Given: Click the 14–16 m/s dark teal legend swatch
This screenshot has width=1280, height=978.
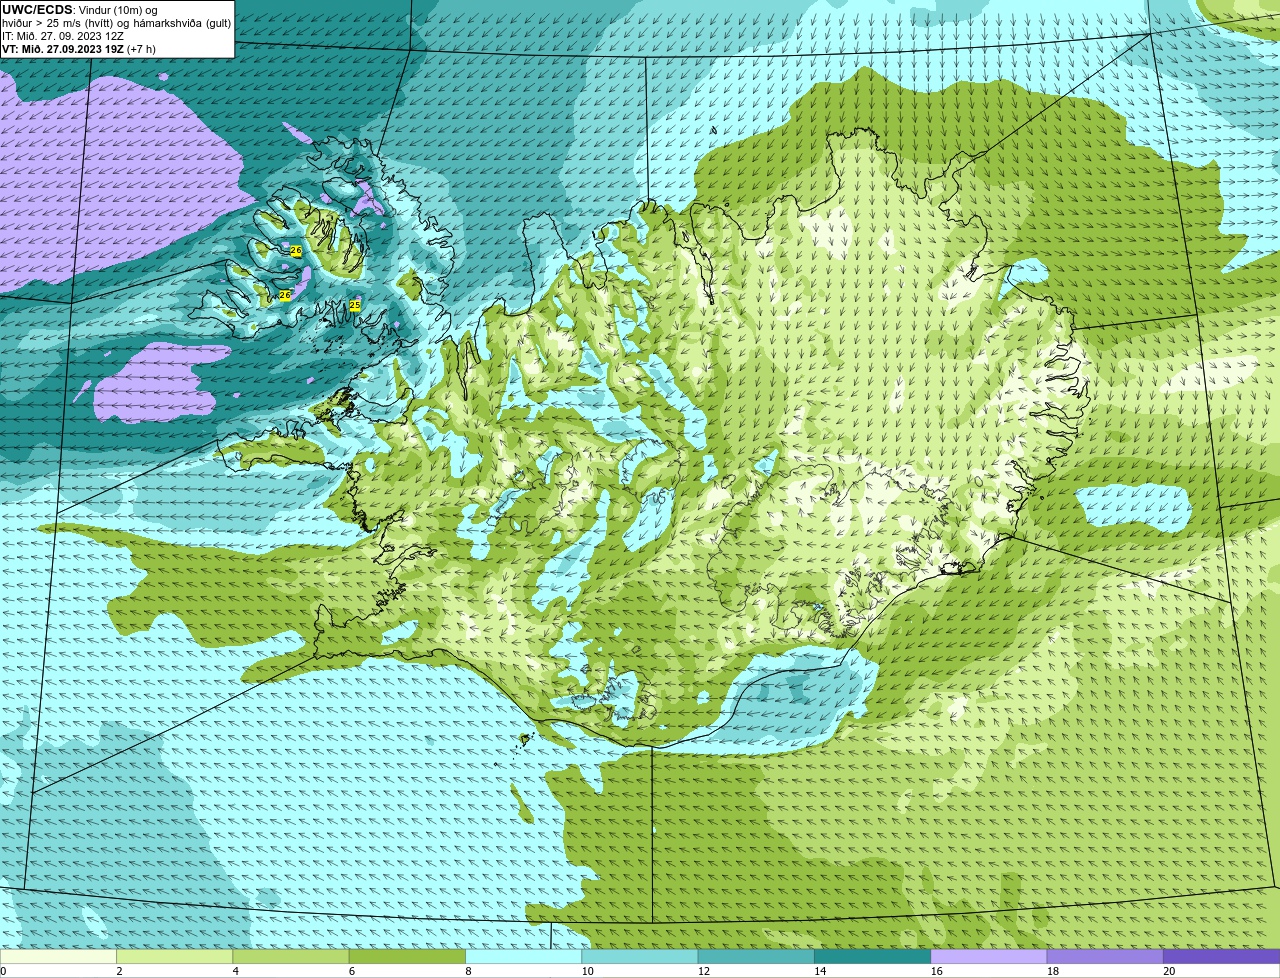Looking at the screenshot, I should tap(873, 956).
